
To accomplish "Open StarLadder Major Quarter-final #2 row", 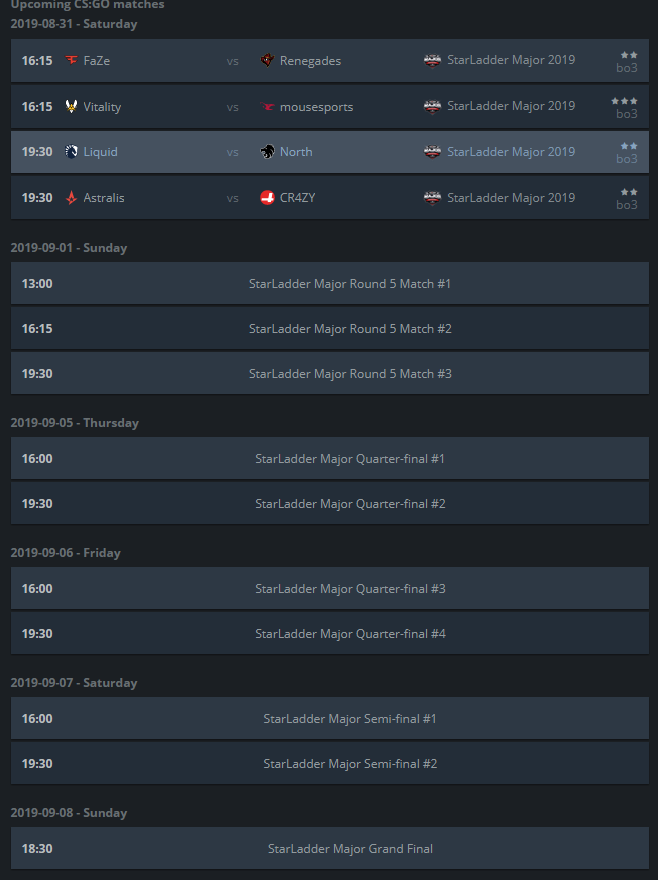I will pos(330,503).
